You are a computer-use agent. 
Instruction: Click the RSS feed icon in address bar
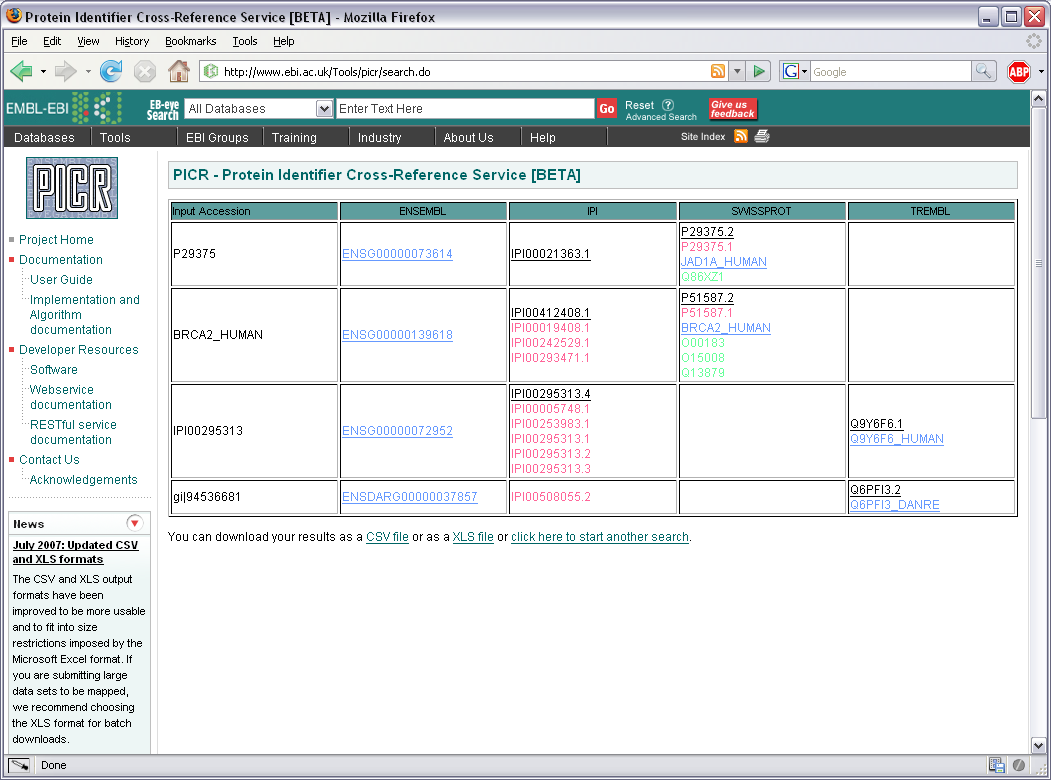coord(718,71)
